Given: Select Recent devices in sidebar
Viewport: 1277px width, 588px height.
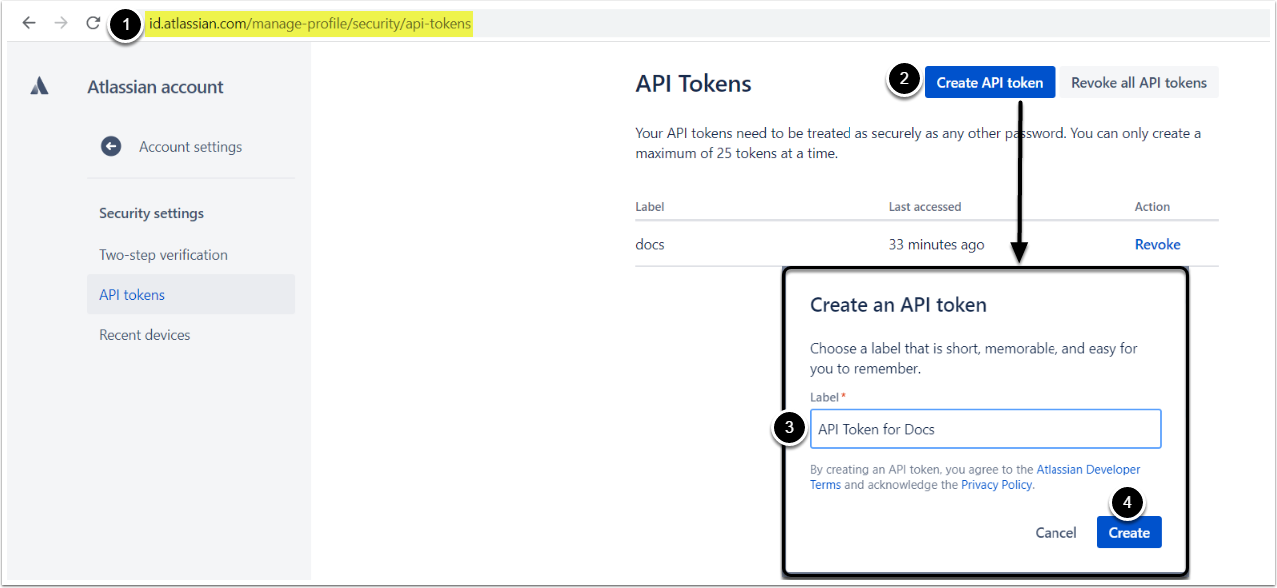Looking at the screenshot, I should [191, 335].
